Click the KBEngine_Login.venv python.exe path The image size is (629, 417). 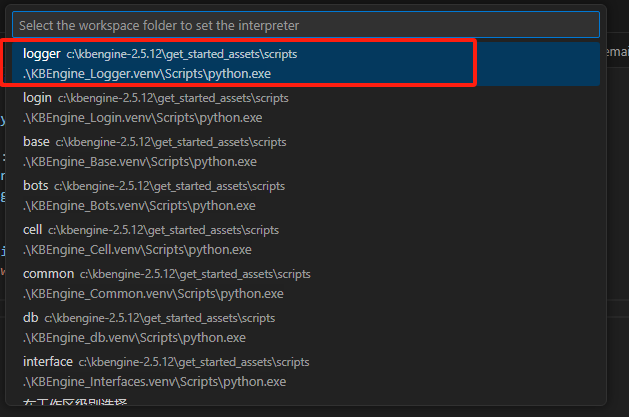(x=143, y=118)
